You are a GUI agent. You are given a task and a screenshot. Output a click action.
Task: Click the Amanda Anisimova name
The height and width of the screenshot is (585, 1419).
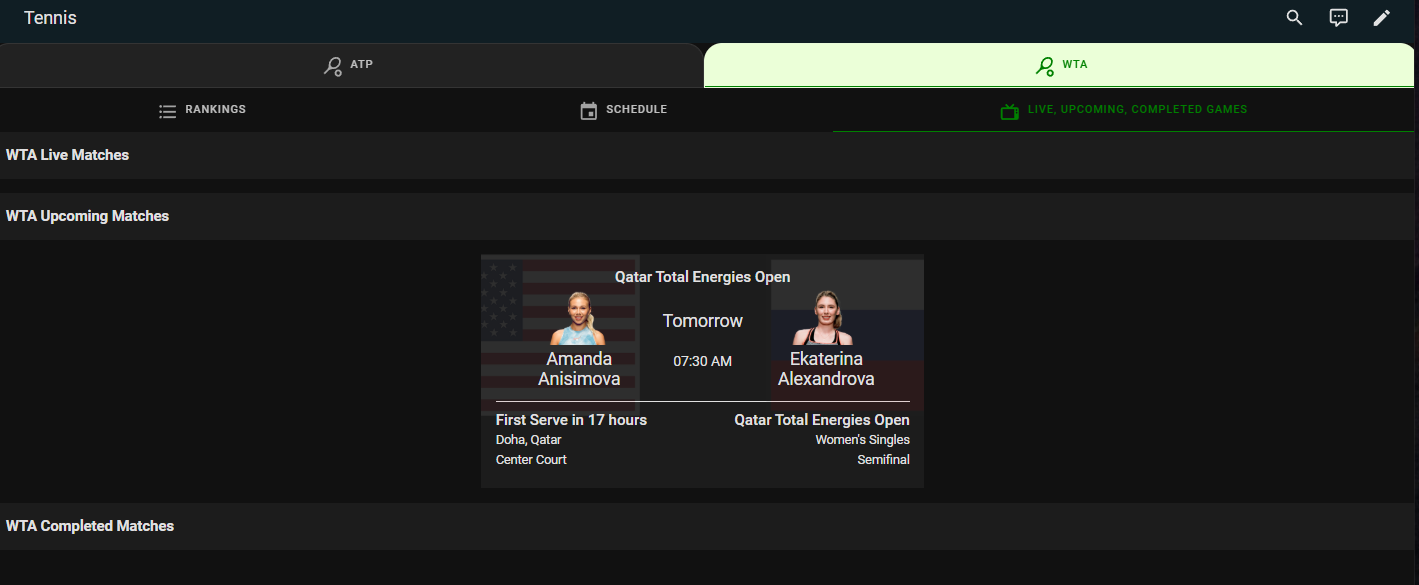[579, 369]
